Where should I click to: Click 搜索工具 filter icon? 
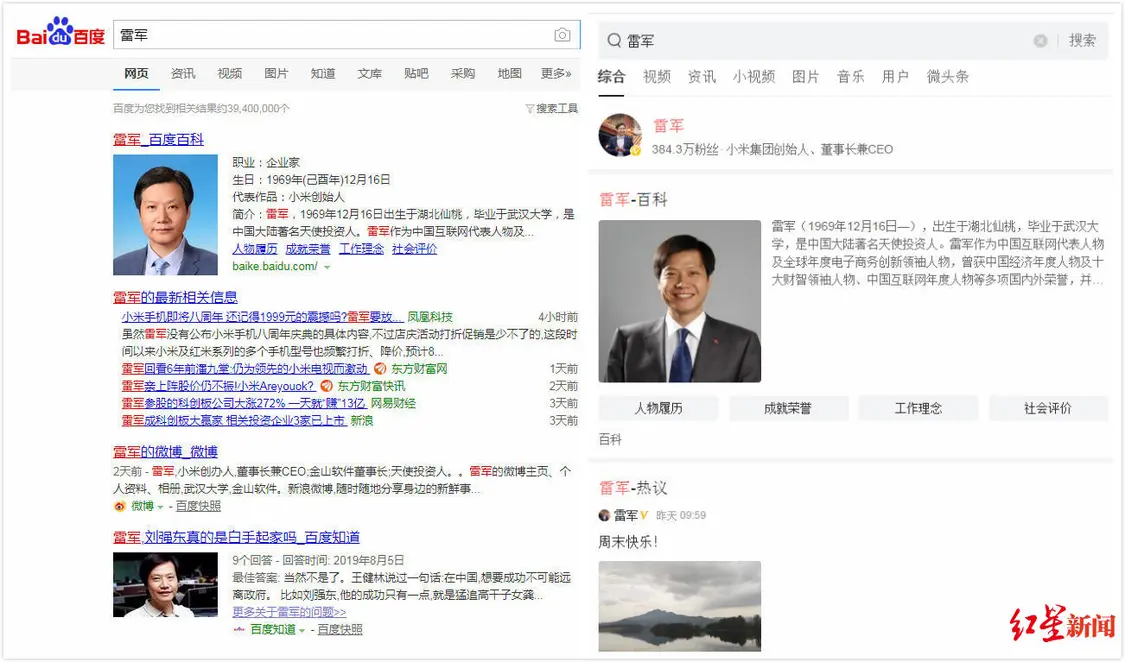tap(529, 108)
